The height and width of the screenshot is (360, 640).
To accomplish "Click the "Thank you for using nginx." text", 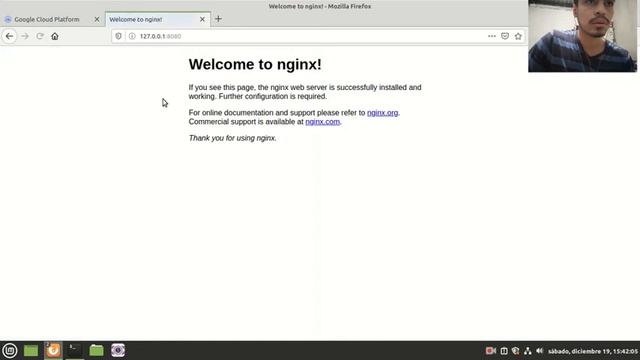I will point(232,138).
